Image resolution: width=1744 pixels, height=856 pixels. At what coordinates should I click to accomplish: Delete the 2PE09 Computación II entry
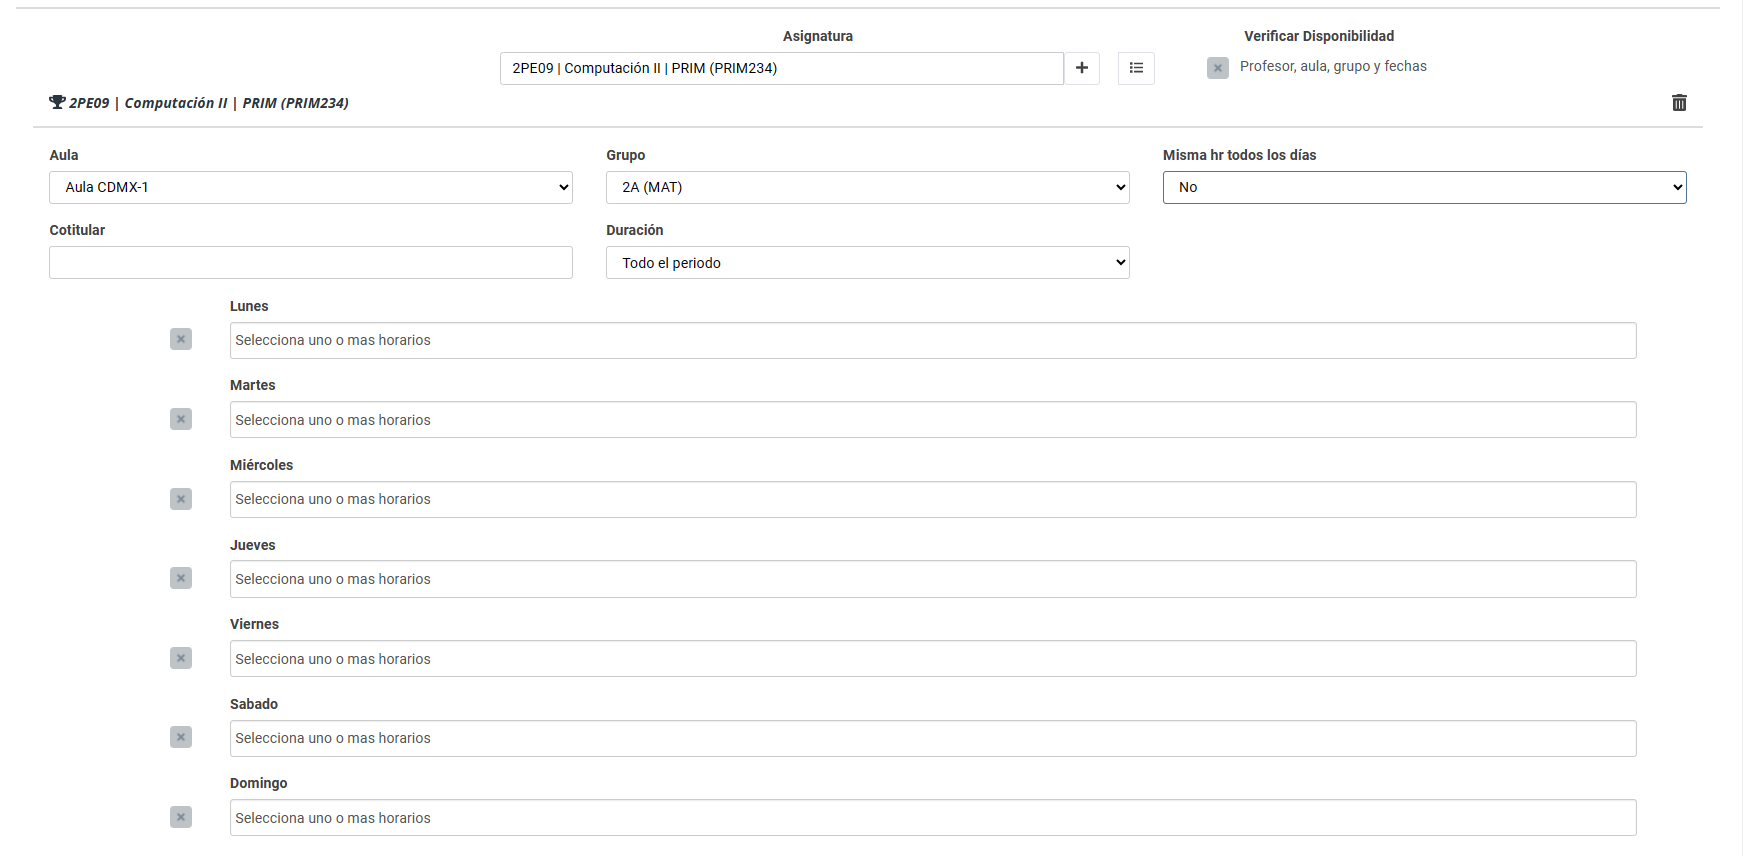(1679, 103)
